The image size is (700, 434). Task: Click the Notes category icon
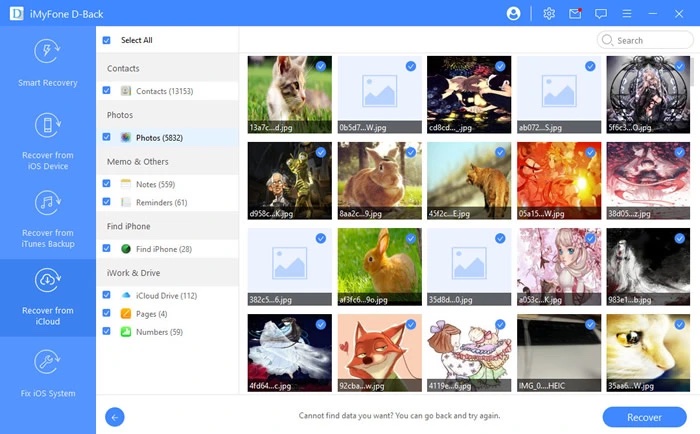[x=126, y=184]
